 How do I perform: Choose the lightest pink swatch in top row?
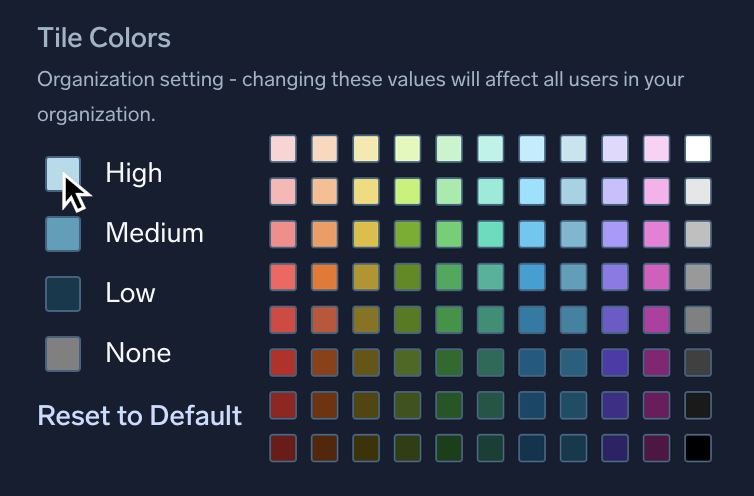(283, 149)
